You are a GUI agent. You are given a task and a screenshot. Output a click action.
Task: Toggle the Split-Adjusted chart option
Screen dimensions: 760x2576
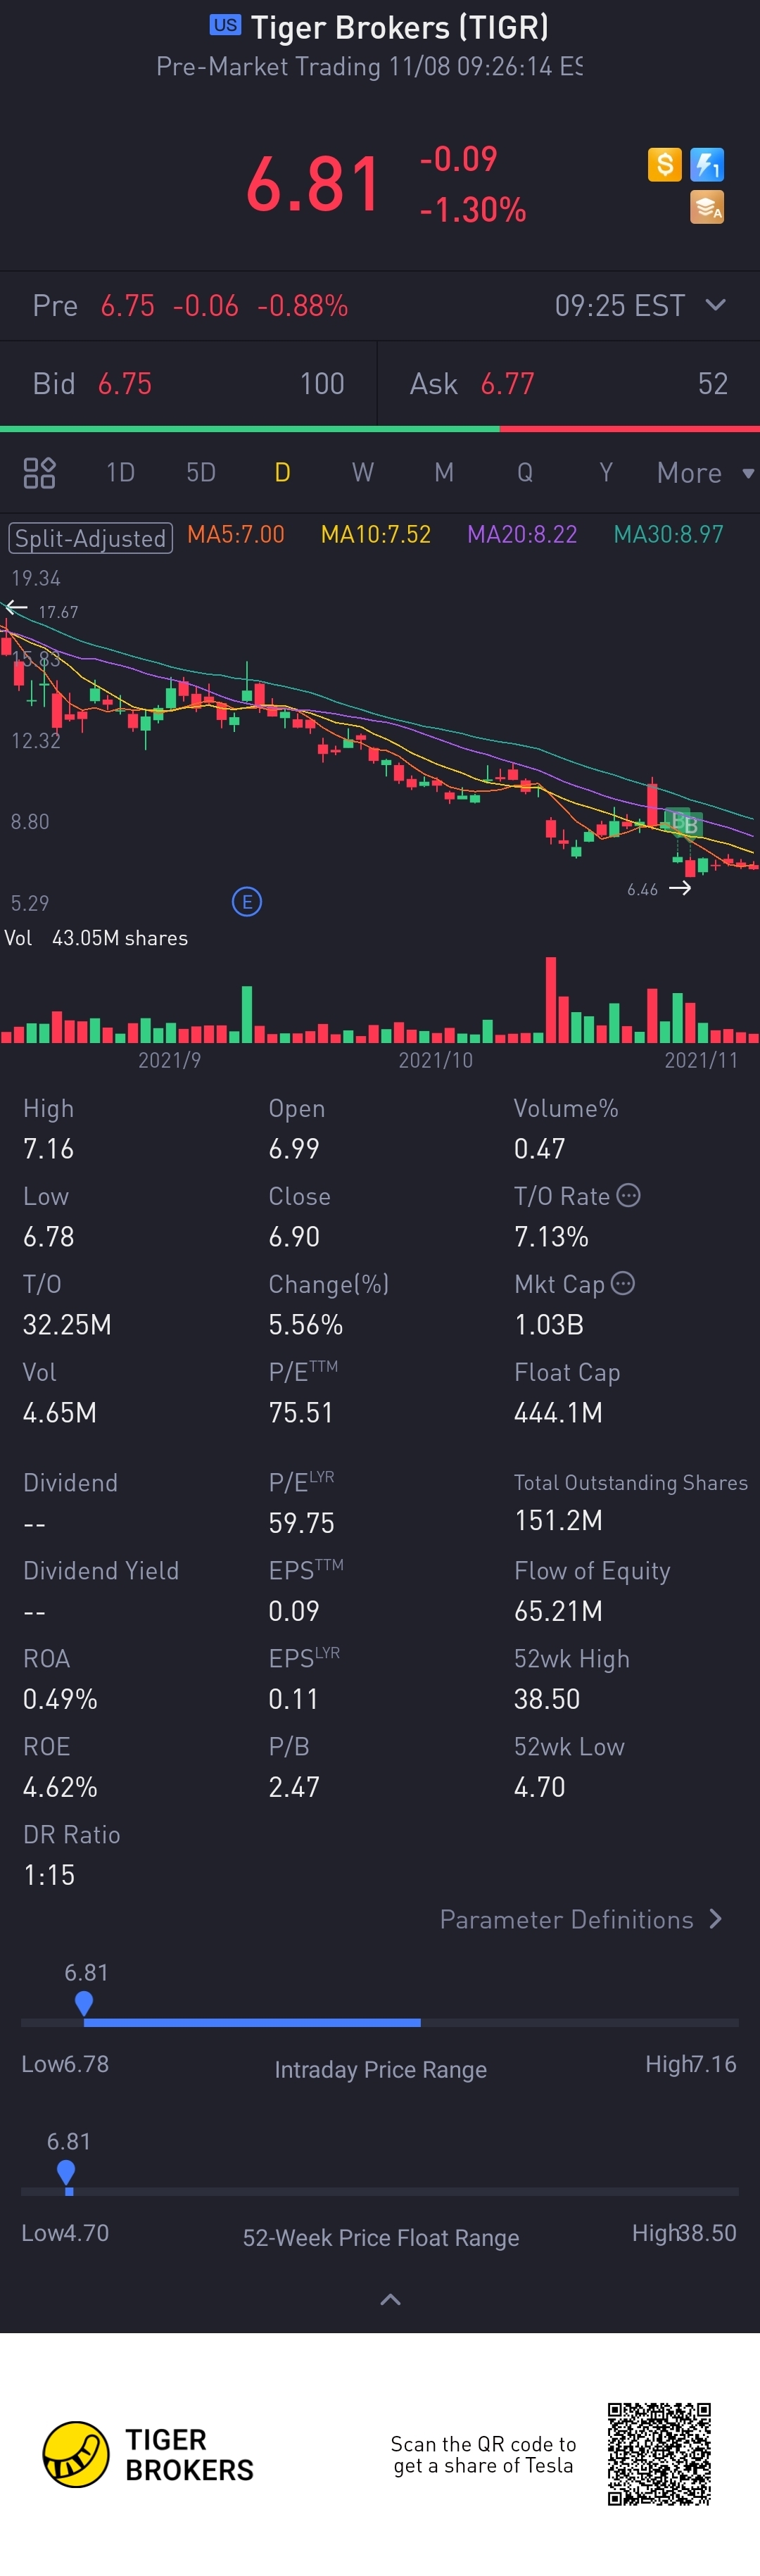(x=90, y=538)
